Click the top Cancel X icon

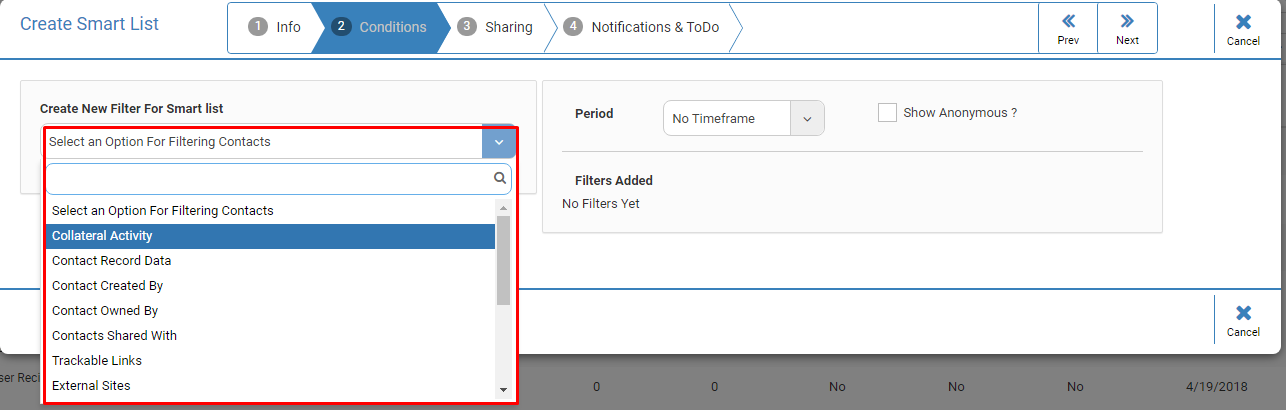coord(1243,22)
